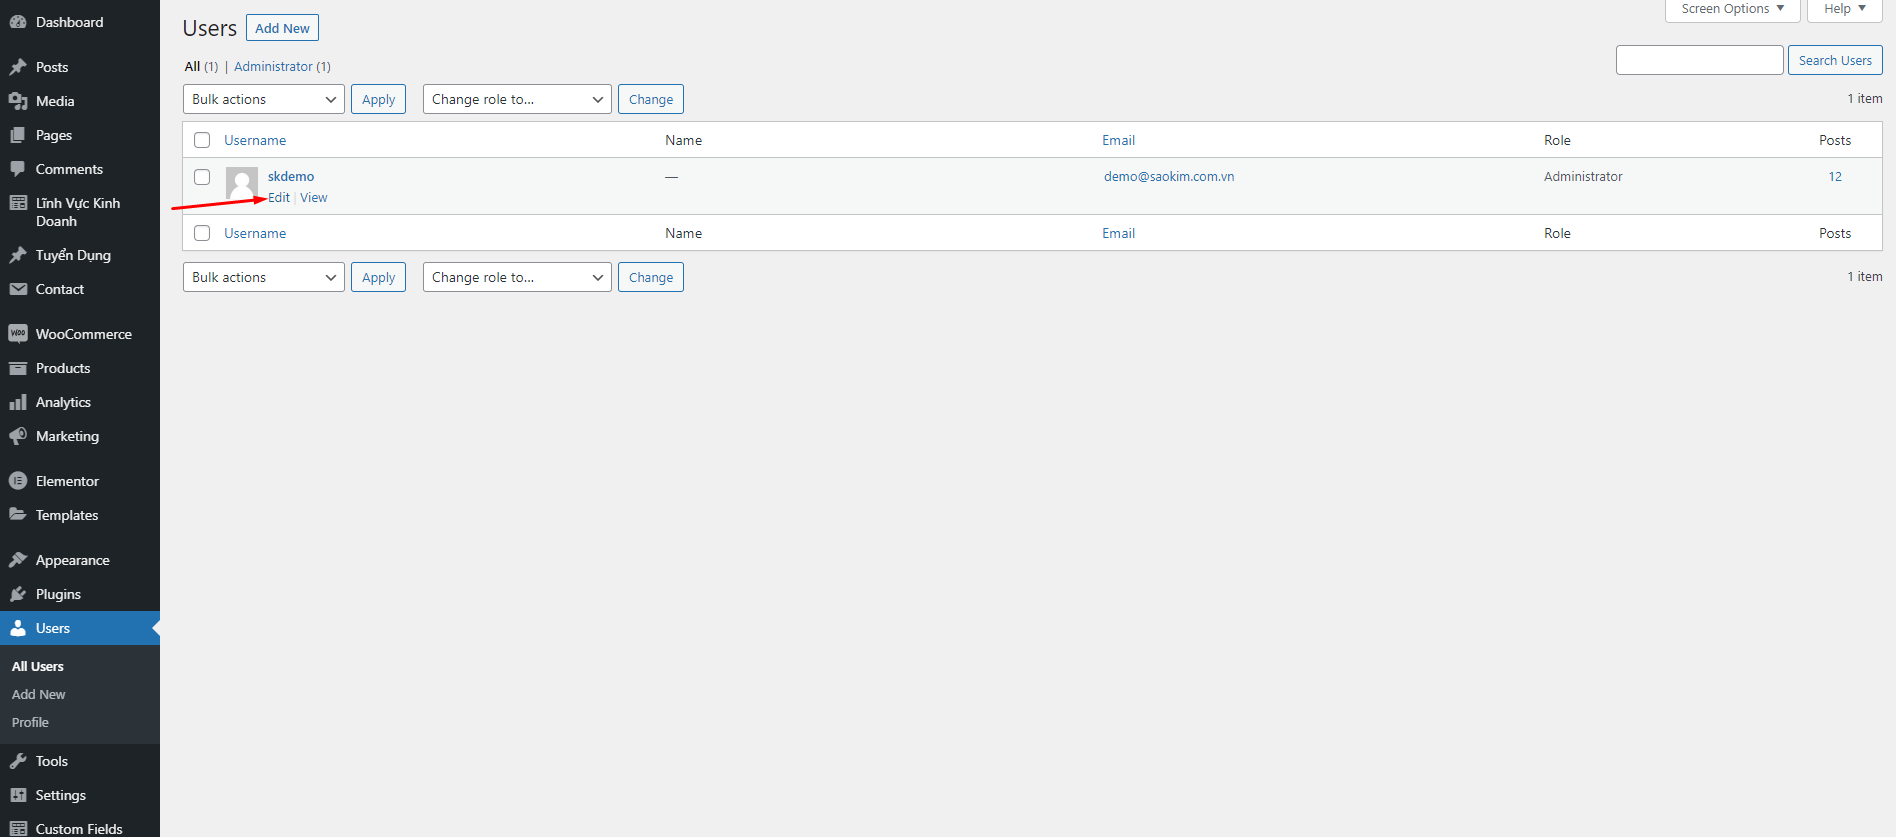Expand the top 'Change role to...' dropdown
Screen dimensions: 1896x837
(x=516, y=99)
